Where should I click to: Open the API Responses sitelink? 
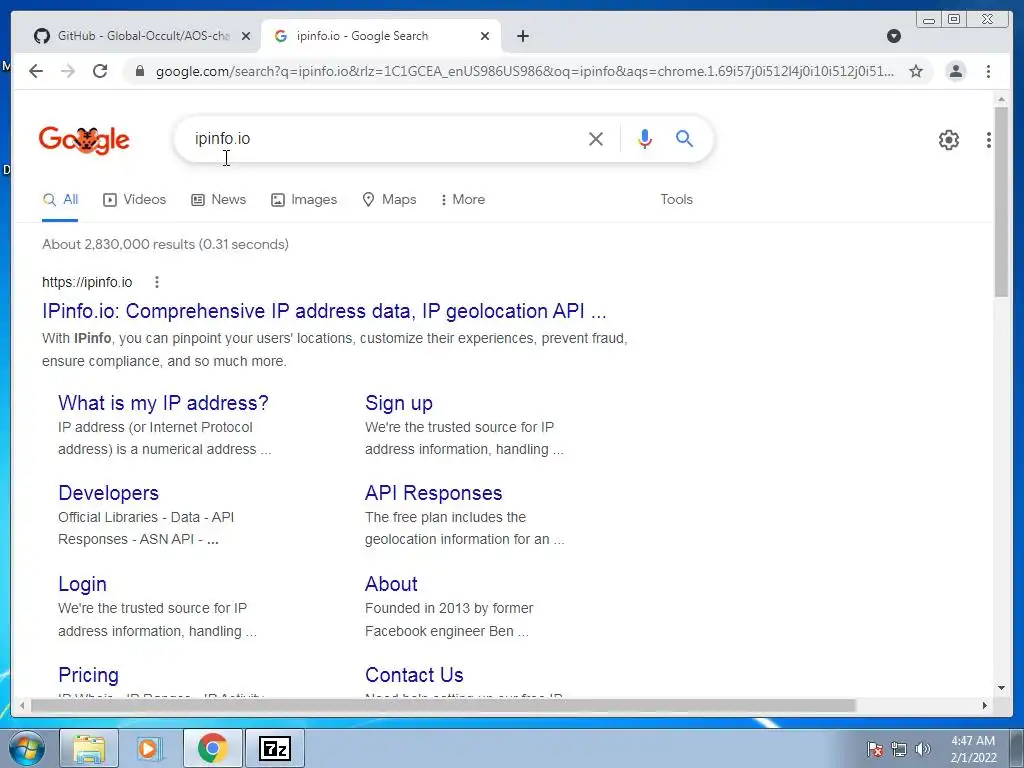coord(434,493)
